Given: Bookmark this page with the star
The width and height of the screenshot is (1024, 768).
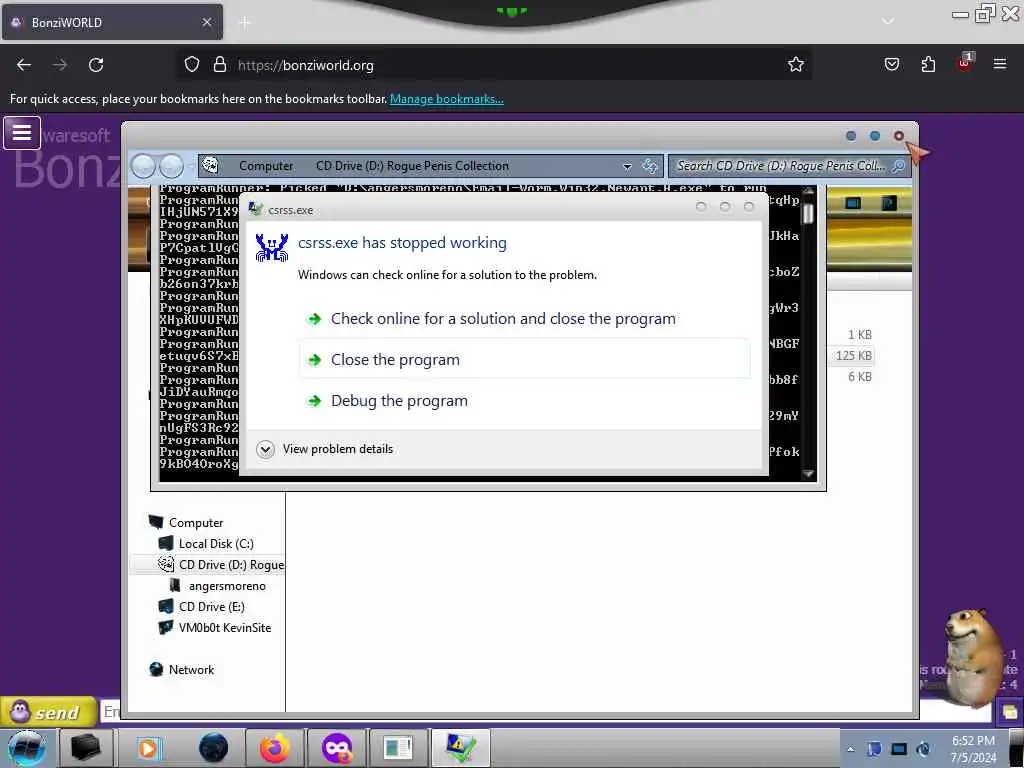Looking at the screenshot, I should click(795, 65).
